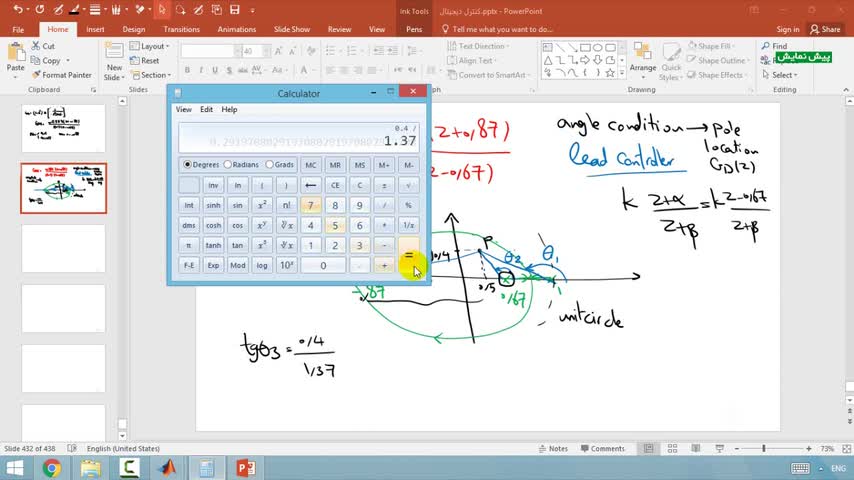Select Radians angle mode in Calculator
This screenshot has height=480, width=854.
(241, 165)
